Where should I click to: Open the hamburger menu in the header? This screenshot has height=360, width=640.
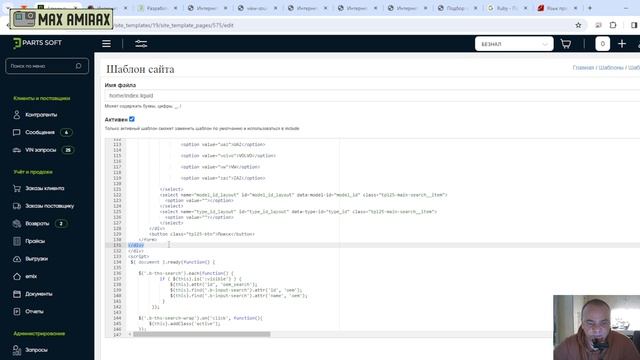click(x=106, y=44)
